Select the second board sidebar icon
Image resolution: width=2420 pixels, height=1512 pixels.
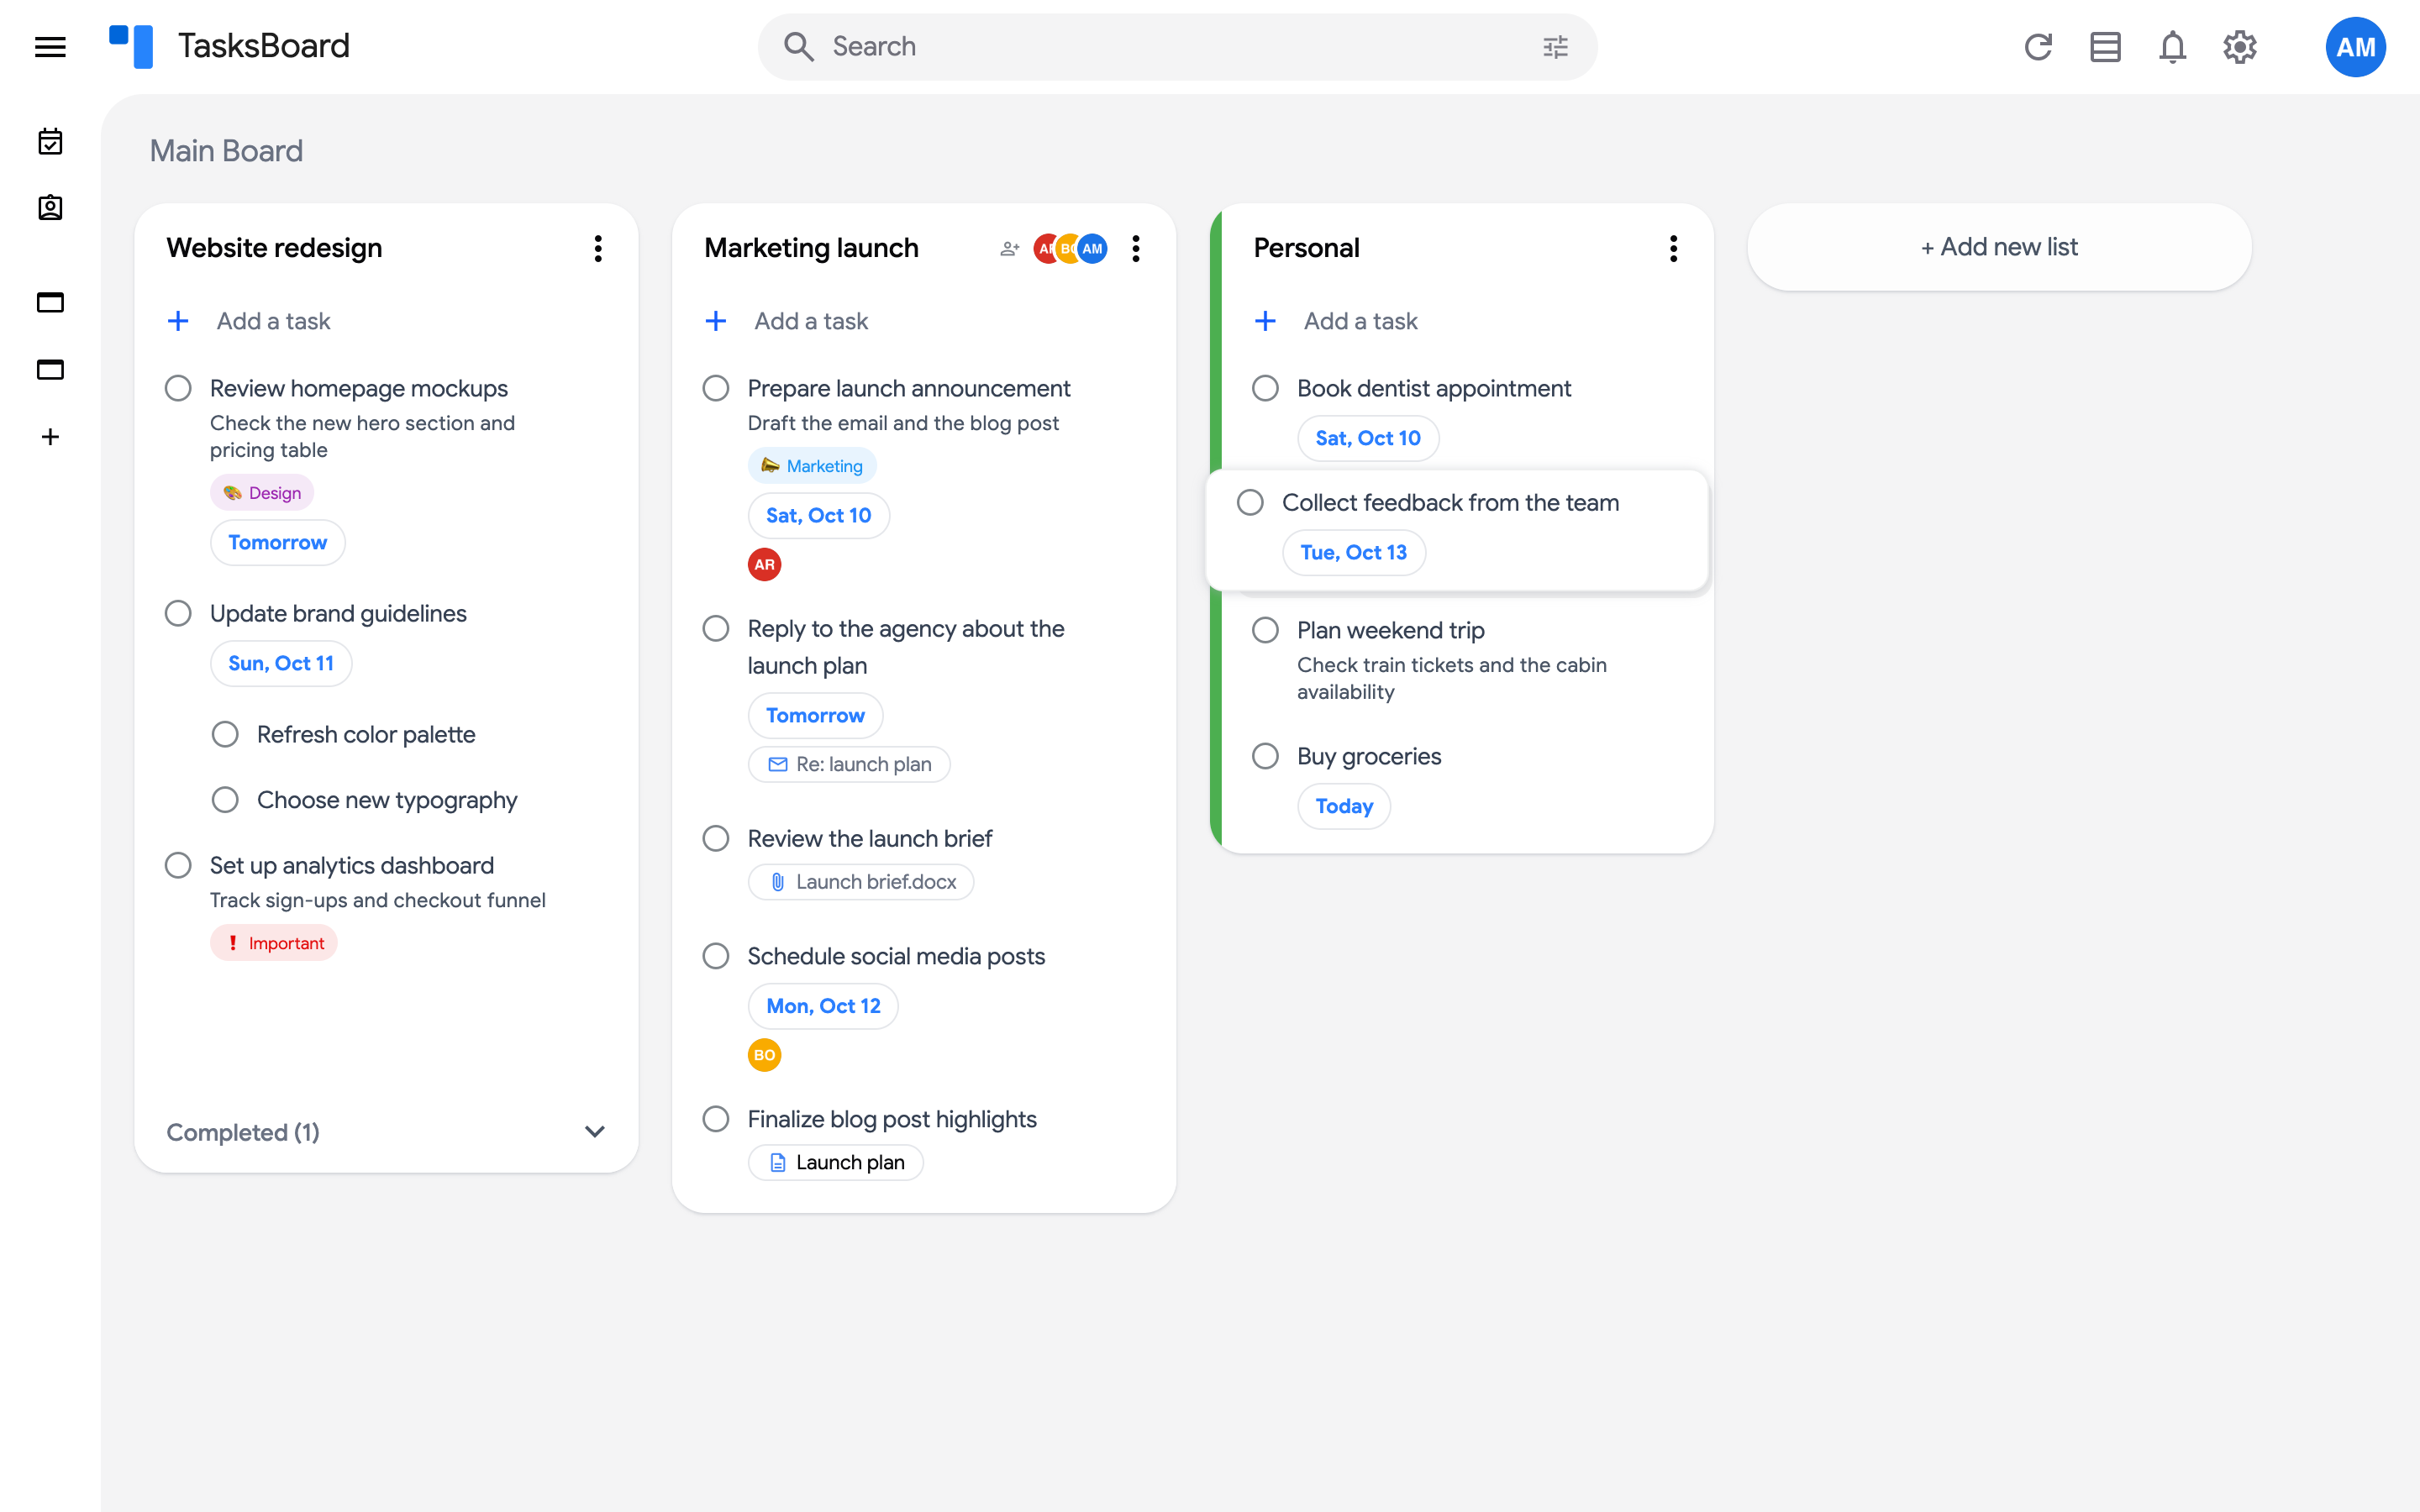pos(50,369)
